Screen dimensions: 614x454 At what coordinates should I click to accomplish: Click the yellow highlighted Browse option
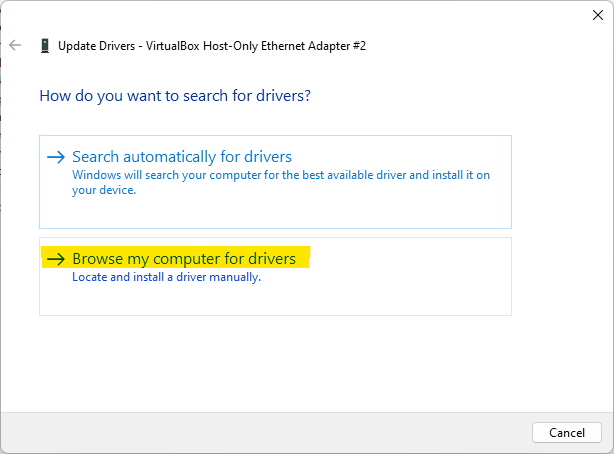176,257
